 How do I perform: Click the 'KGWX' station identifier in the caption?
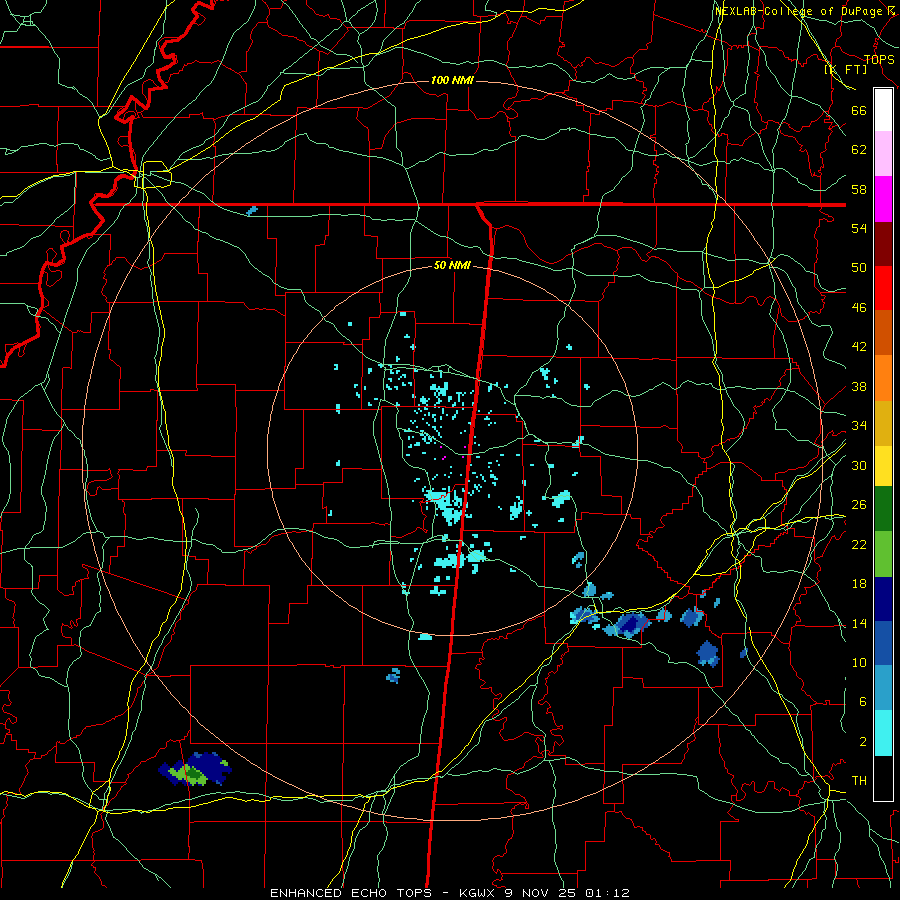479,893
